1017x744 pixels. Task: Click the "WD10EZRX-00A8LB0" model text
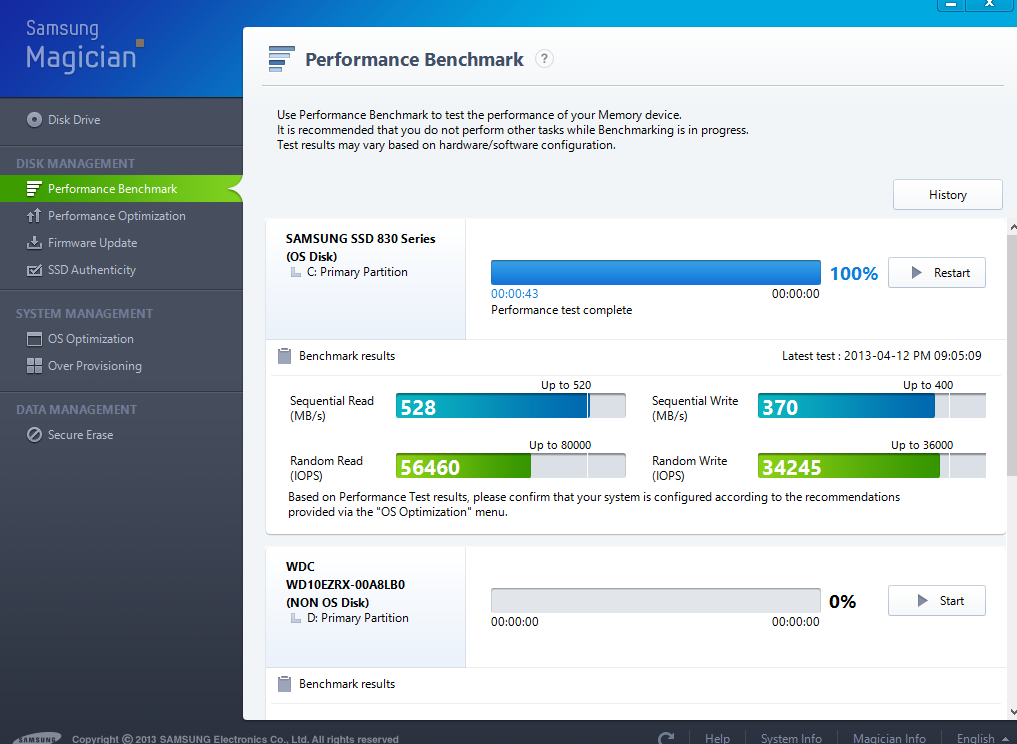coord(346,584)
